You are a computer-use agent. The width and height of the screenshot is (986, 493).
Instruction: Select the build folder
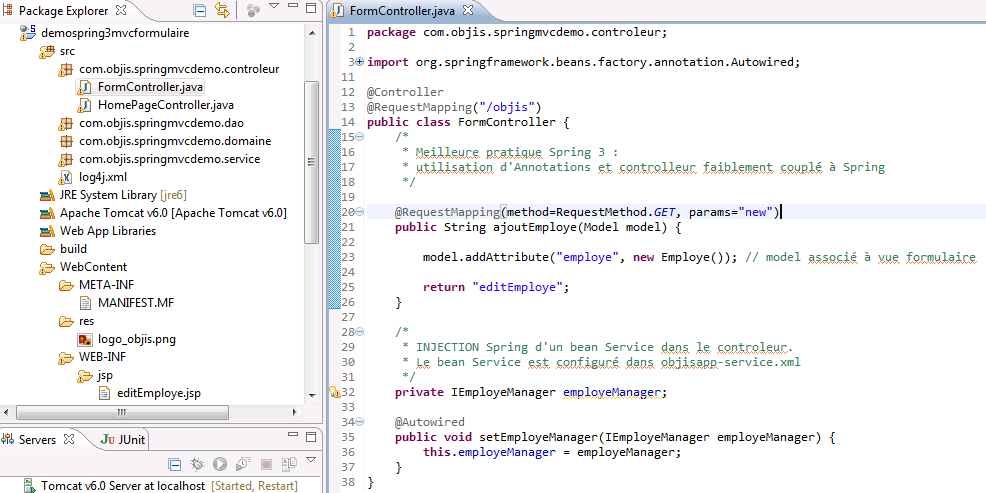(x=73, y=249)
